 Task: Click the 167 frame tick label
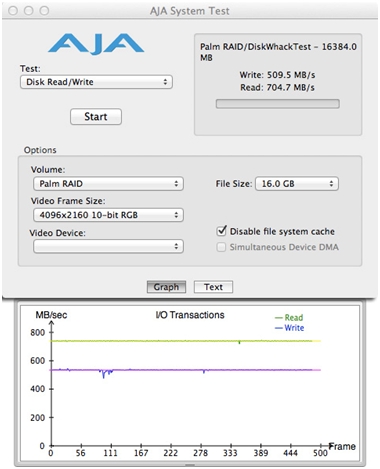tap(141, 453)
